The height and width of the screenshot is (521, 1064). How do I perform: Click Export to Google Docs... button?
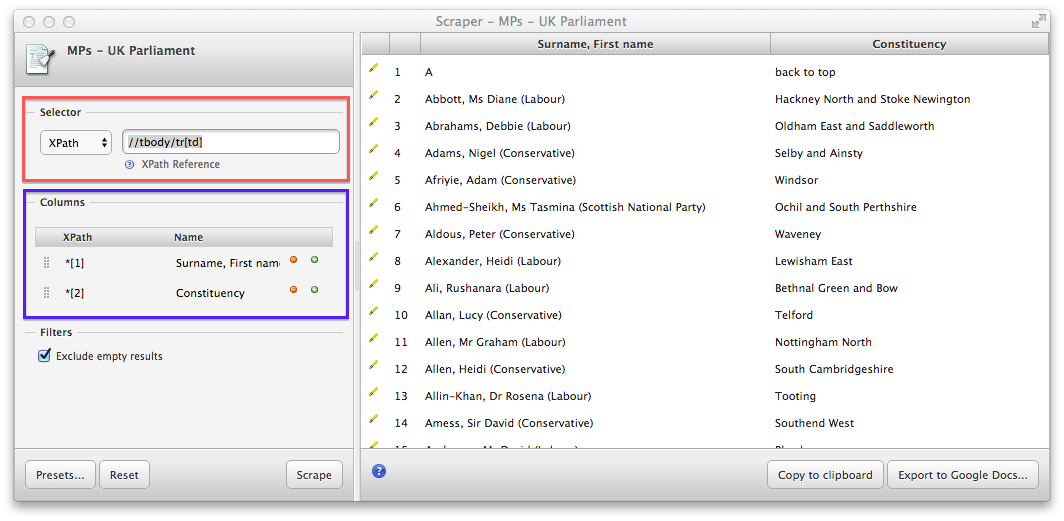click(963, 475)
